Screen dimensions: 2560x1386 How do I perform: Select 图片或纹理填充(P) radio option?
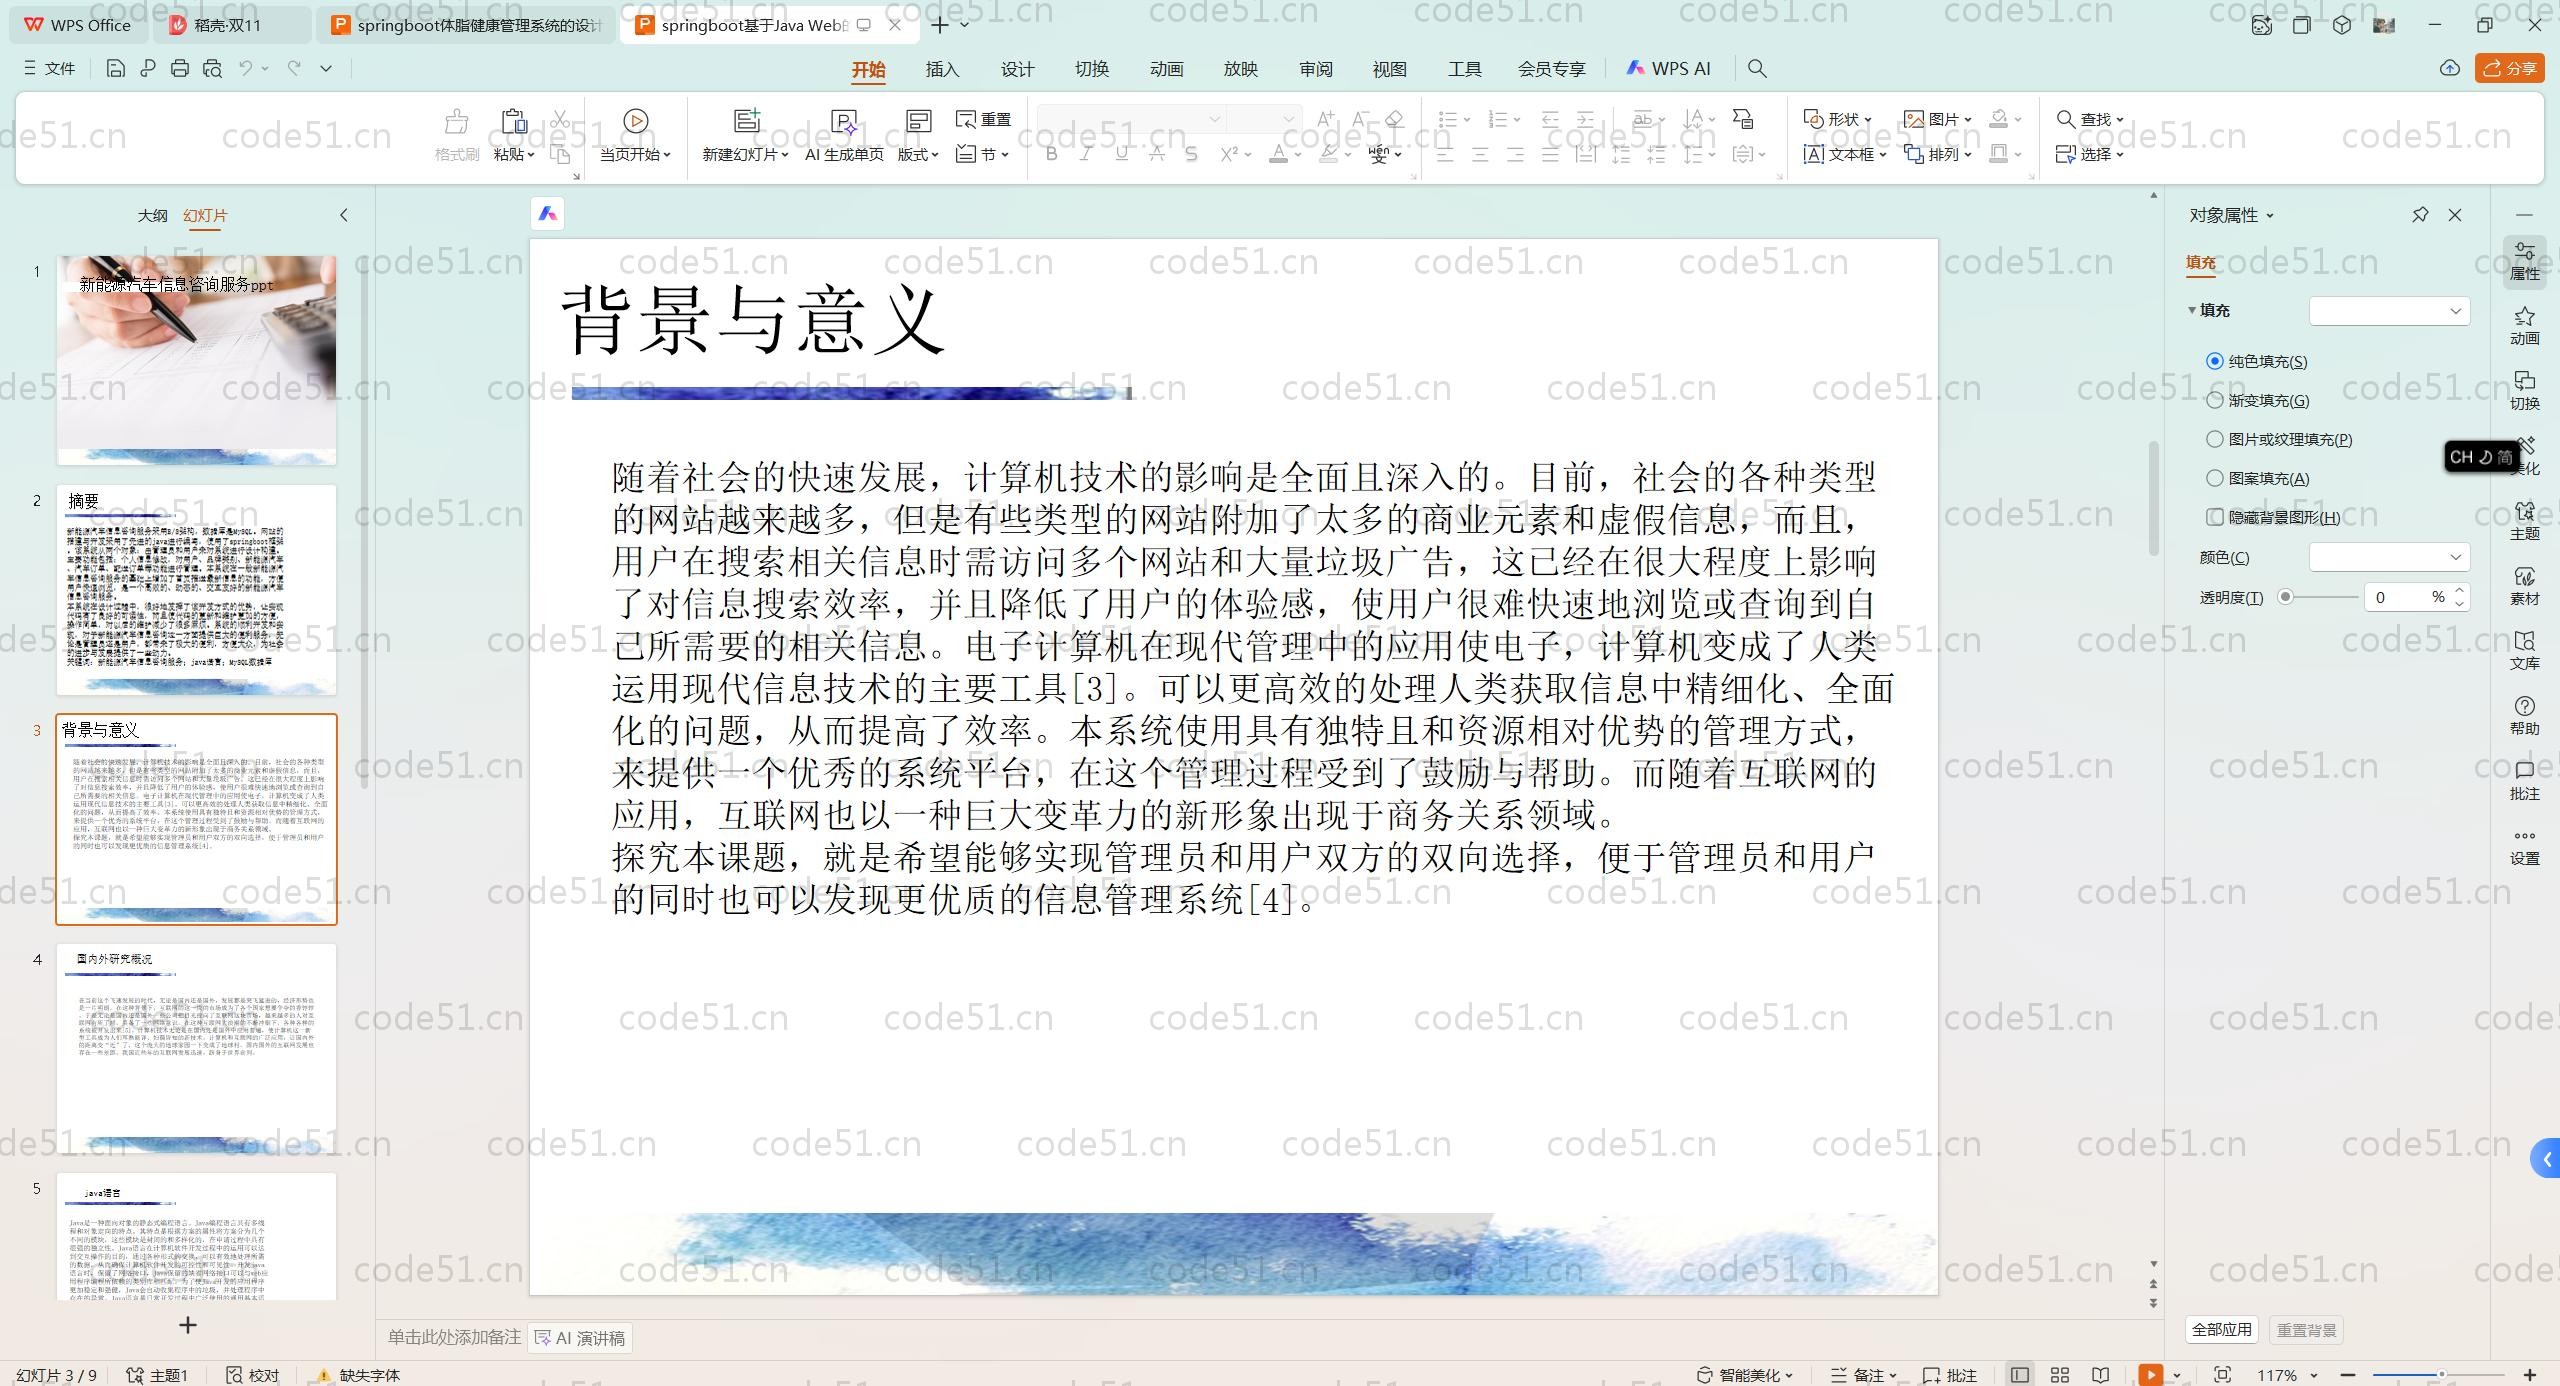click(2215, 439)
